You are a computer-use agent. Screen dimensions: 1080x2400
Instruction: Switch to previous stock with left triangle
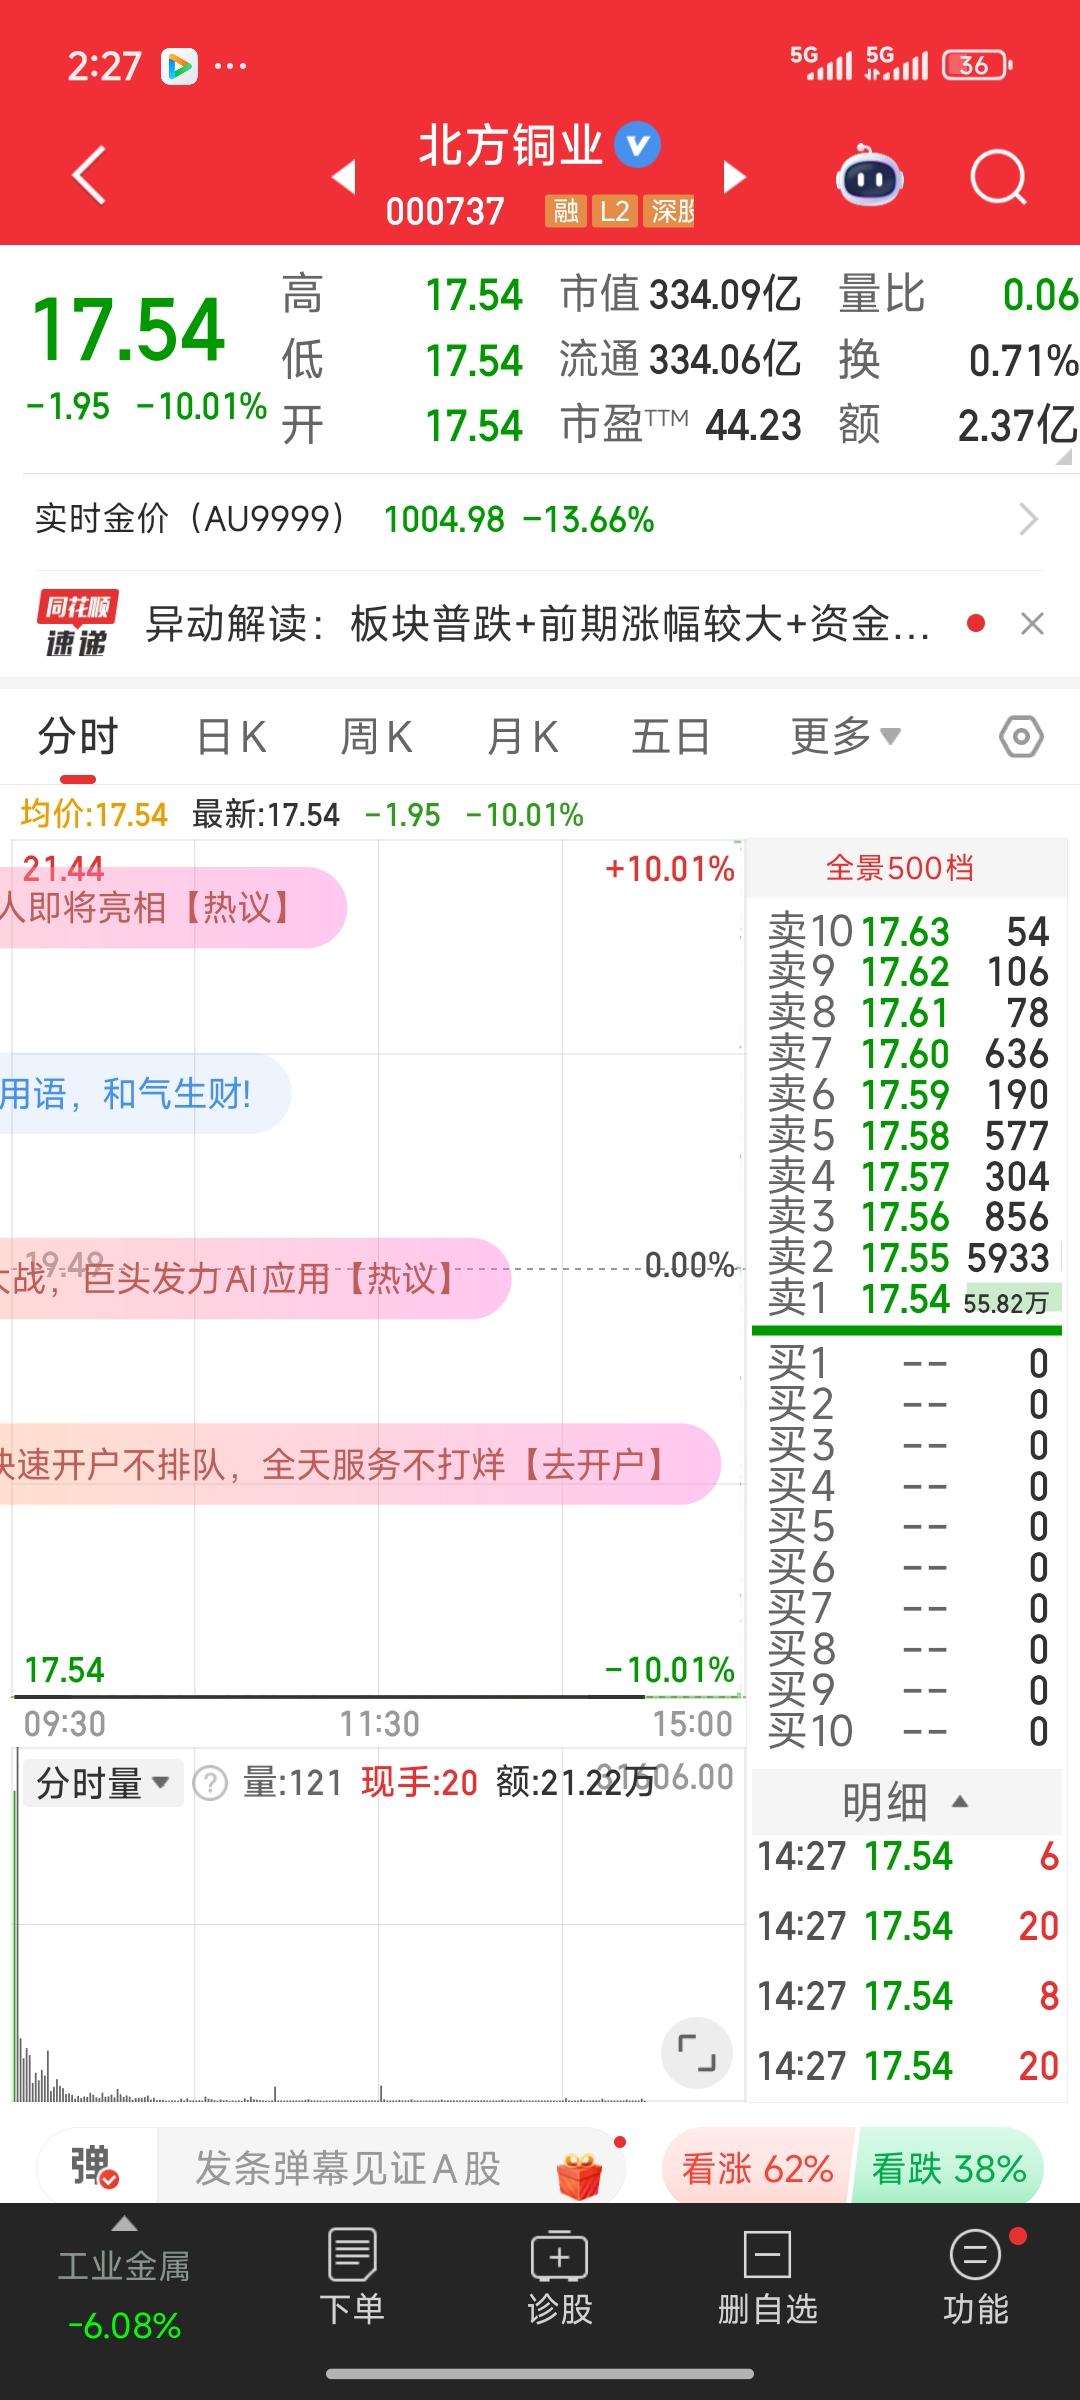point(344,176)
